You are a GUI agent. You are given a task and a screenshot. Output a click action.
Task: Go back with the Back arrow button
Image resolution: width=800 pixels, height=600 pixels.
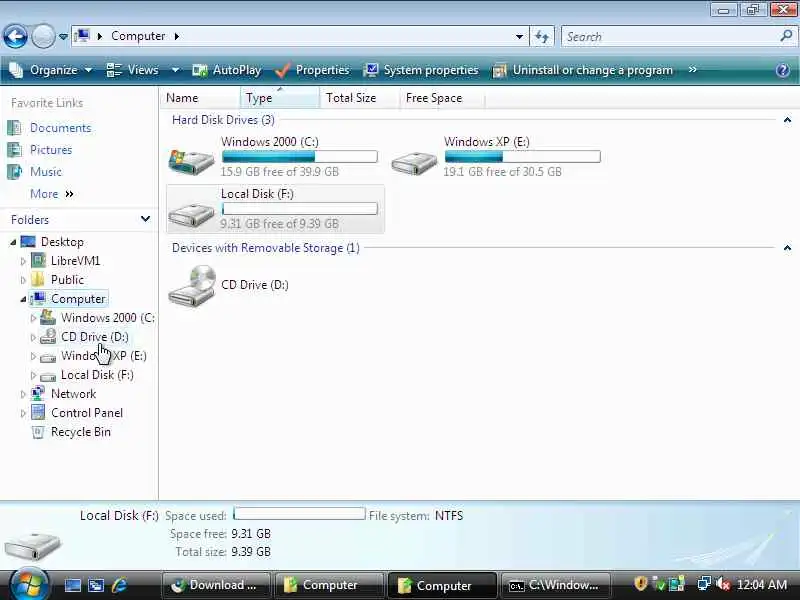point(15,36)
